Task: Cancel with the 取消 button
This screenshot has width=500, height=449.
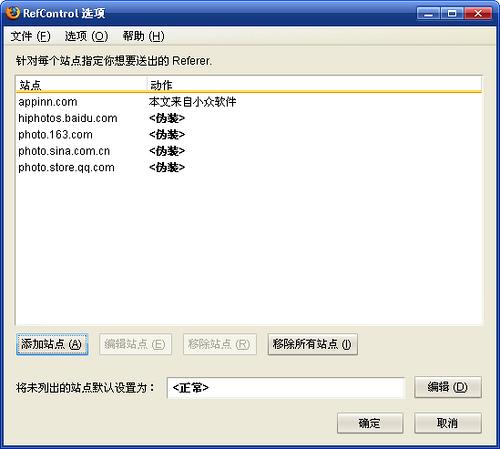Action: click(448, 423)
